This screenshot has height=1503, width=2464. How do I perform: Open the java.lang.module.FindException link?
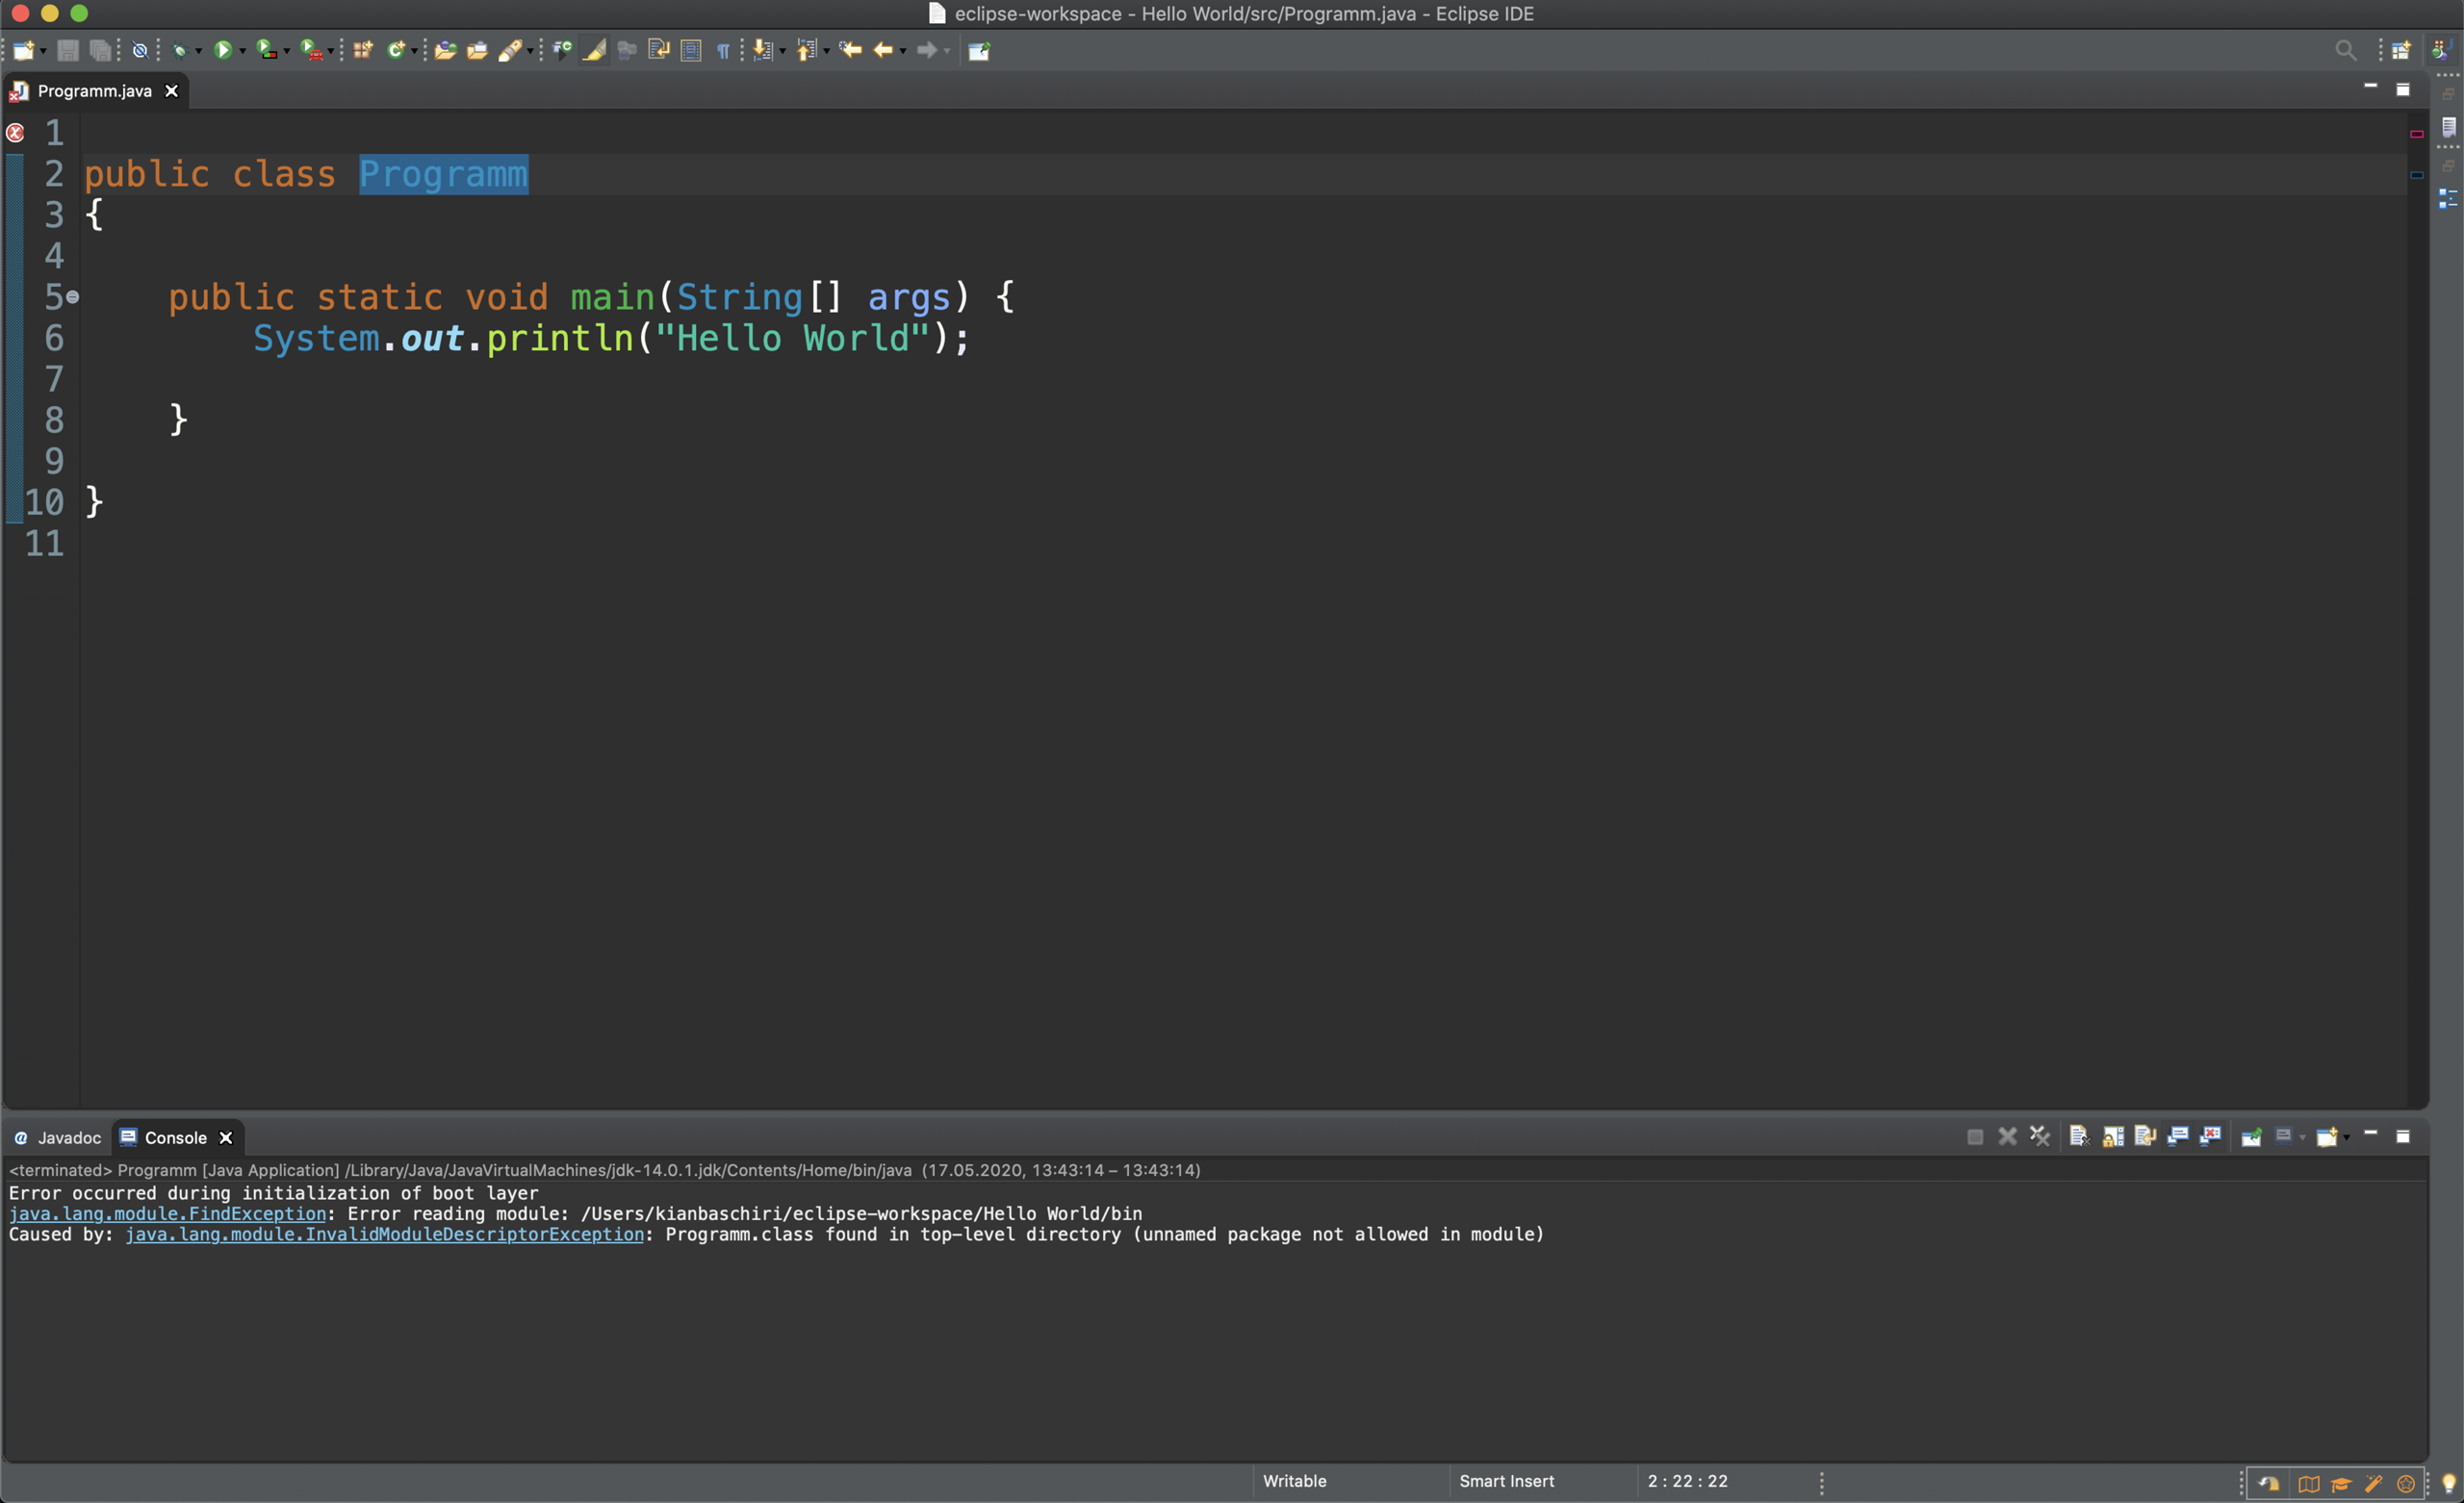167,1214
